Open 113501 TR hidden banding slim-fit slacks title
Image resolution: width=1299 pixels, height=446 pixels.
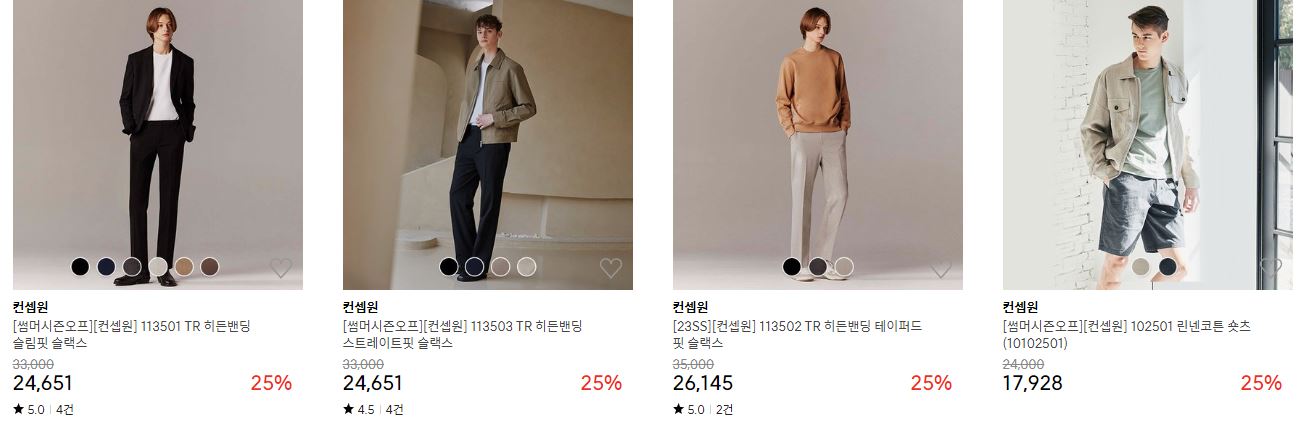point(131,335)
